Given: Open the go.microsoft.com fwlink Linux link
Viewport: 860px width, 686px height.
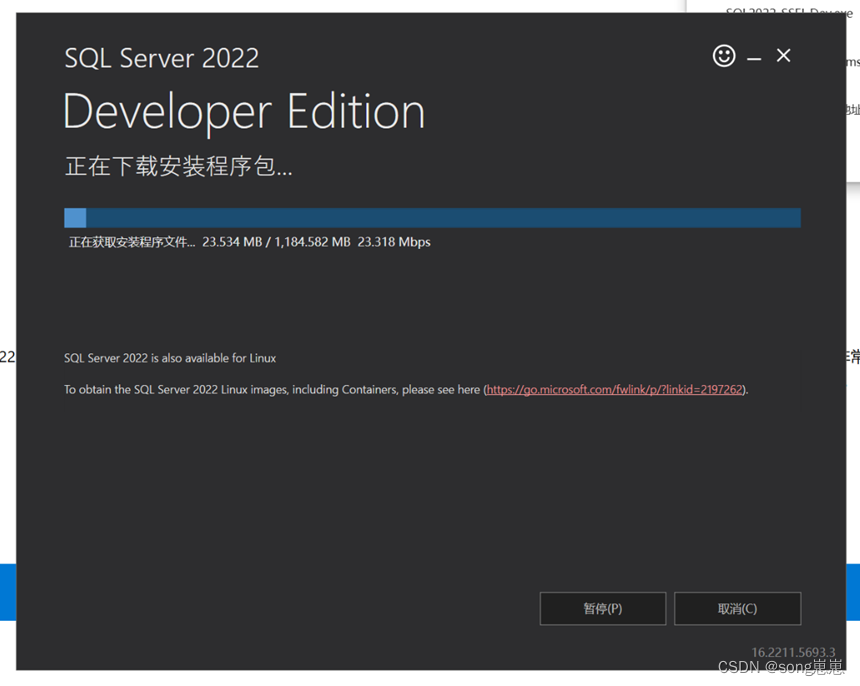Looking at the screenshot, I should [614, 390].
